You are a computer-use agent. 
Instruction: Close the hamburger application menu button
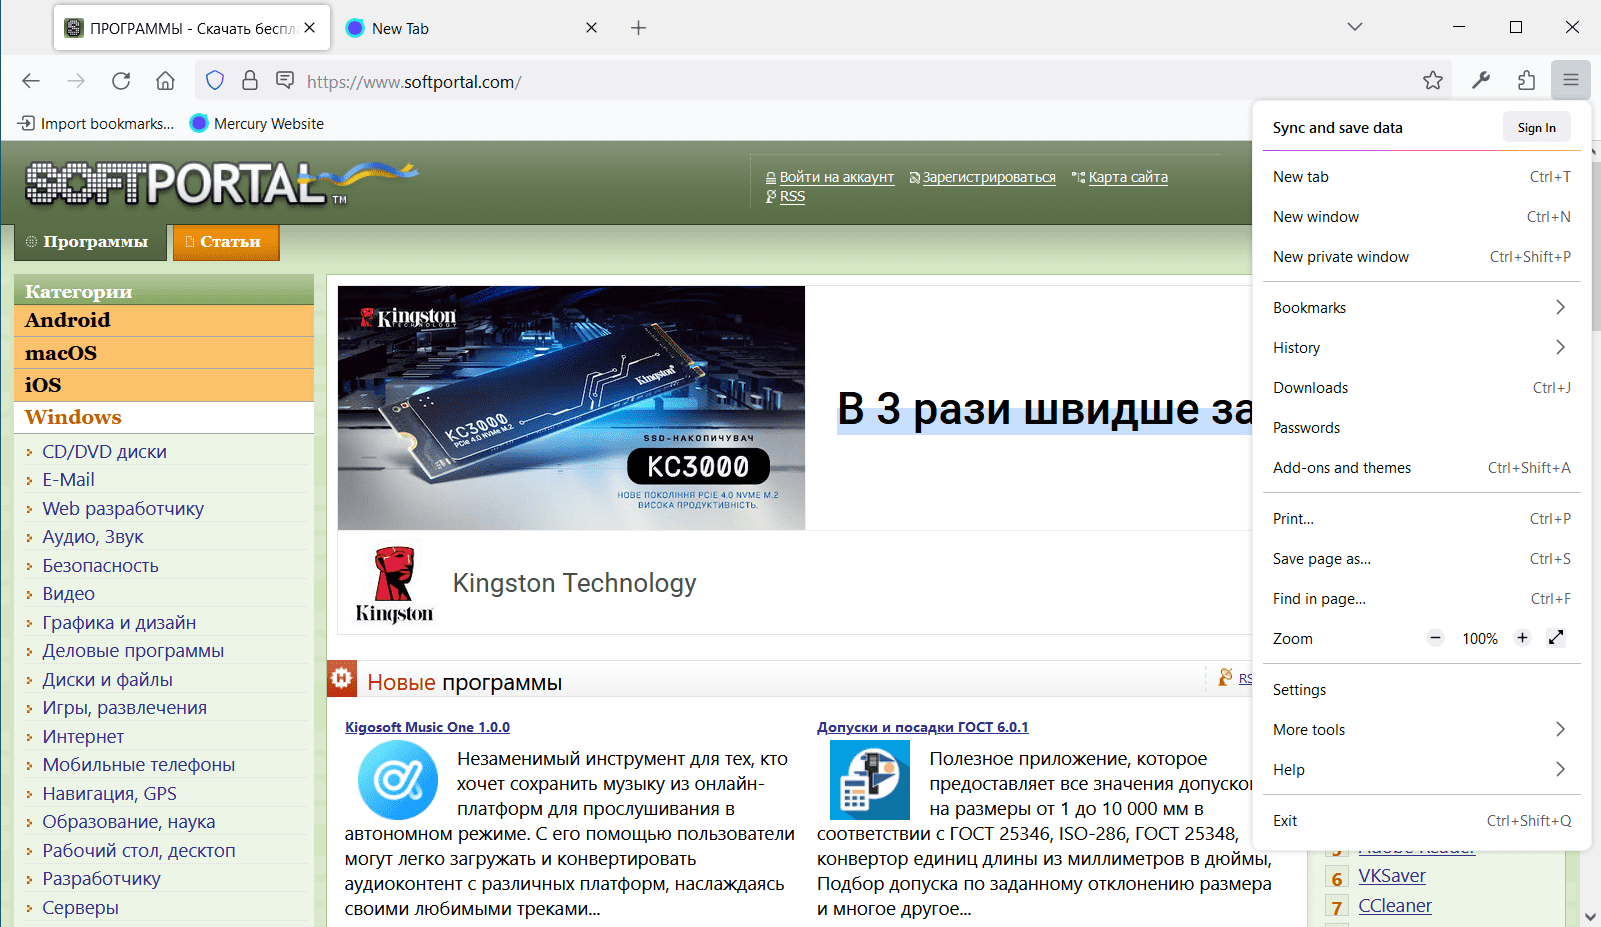click(x=1571, y=81)
